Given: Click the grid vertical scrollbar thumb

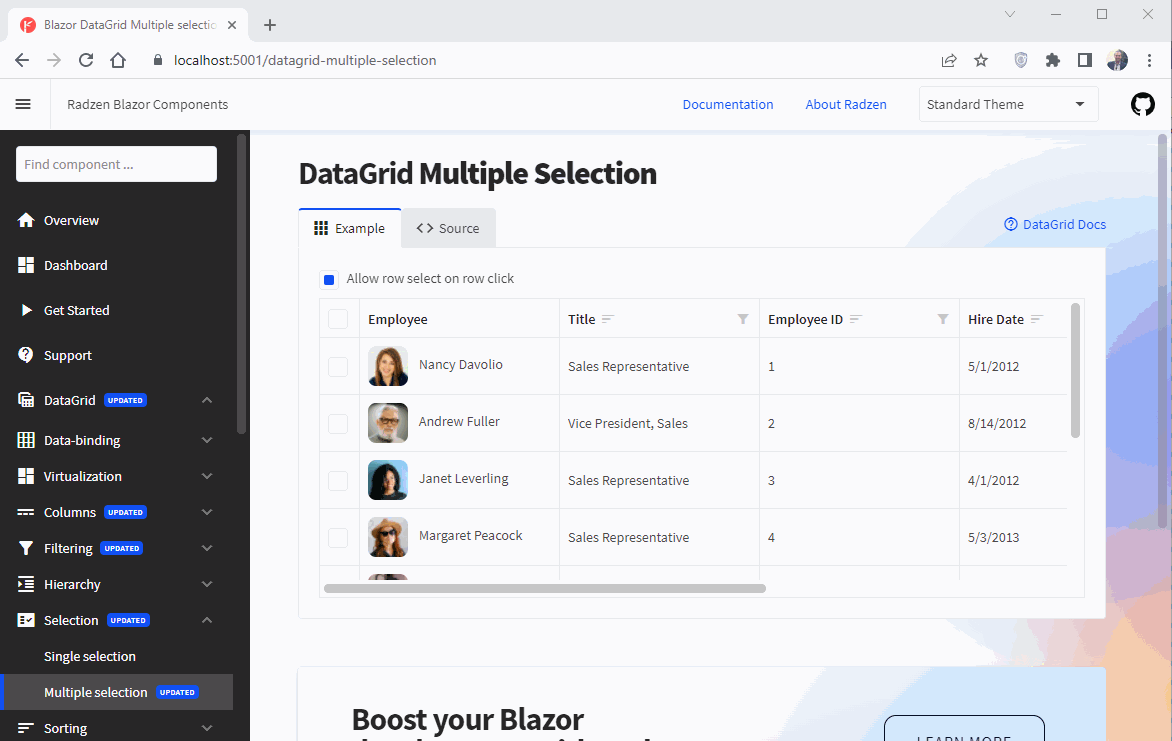Looking at the screenshot, I should coord(1076,370).
